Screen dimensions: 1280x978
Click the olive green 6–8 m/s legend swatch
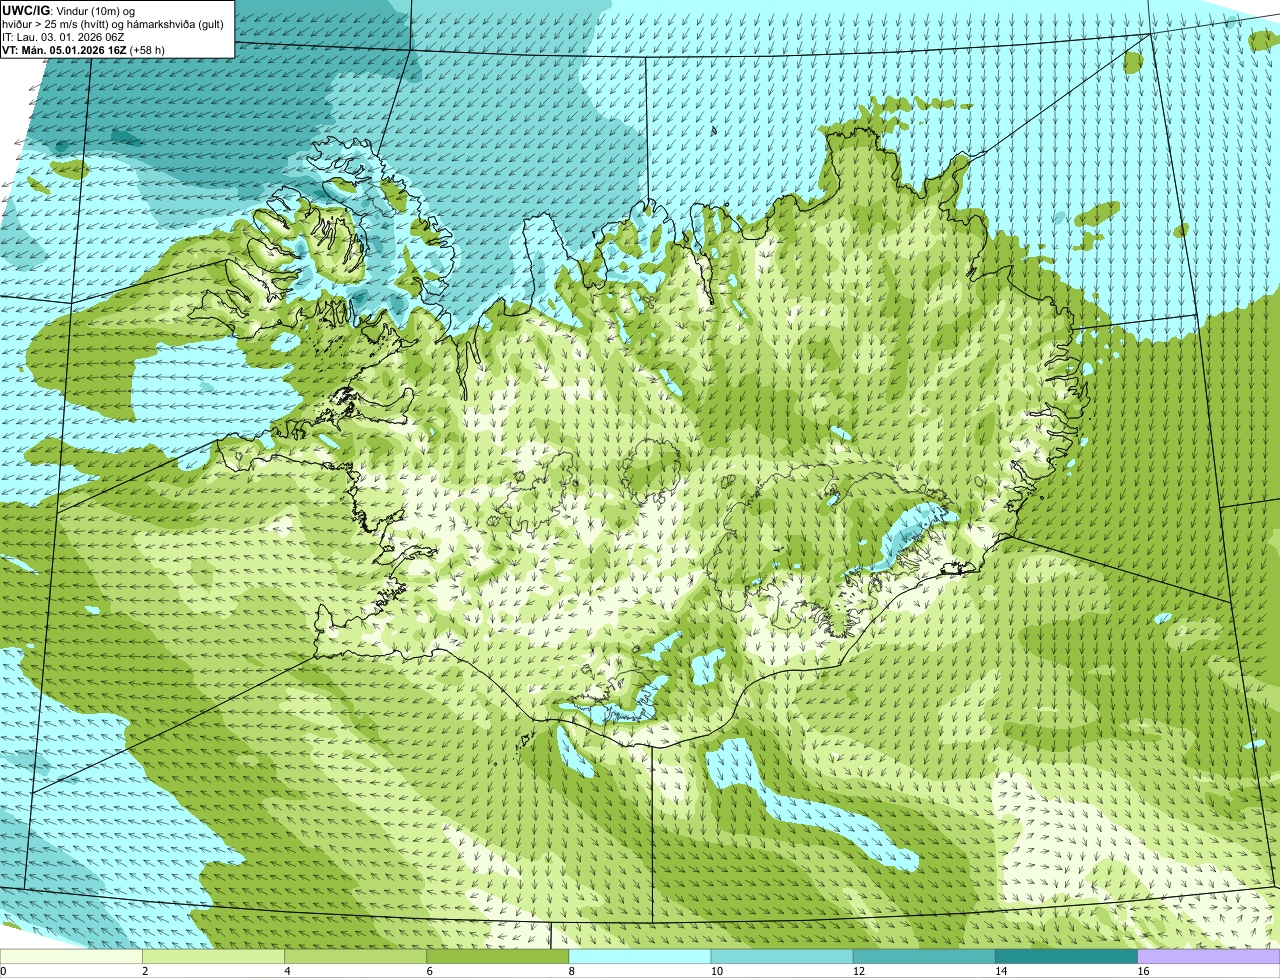pos(498,956)
